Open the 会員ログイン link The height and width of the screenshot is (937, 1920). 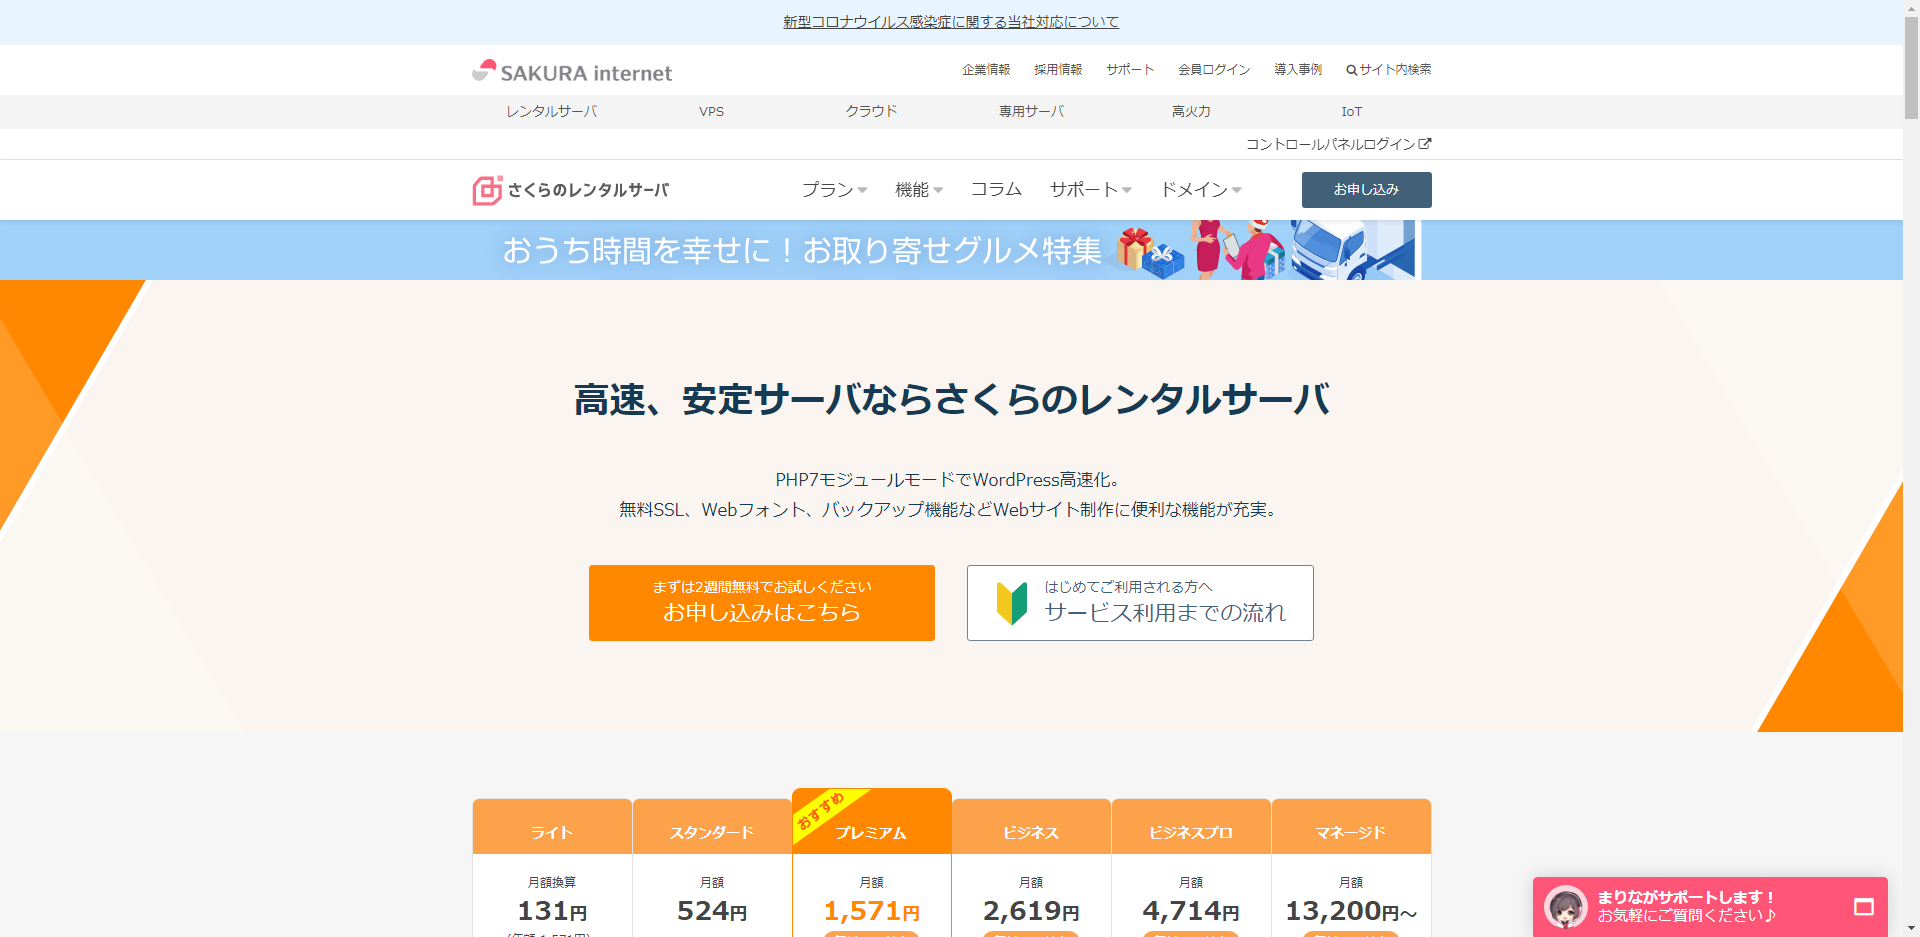tap(1214, 70)
